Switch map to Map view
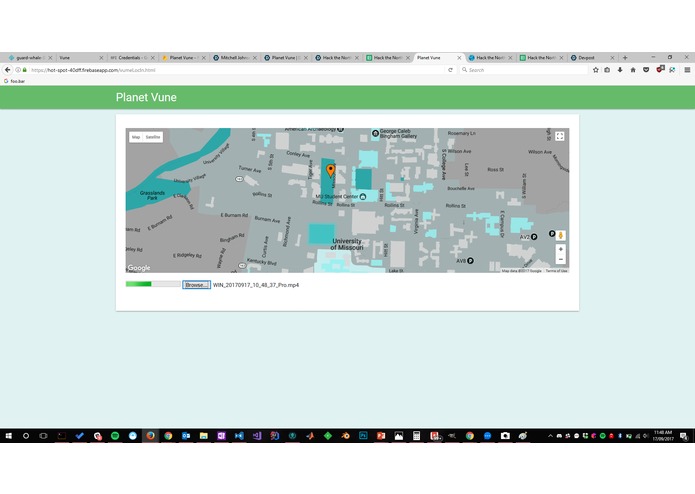Viewport: 695px width, 494px height. [x=136, y=137]
